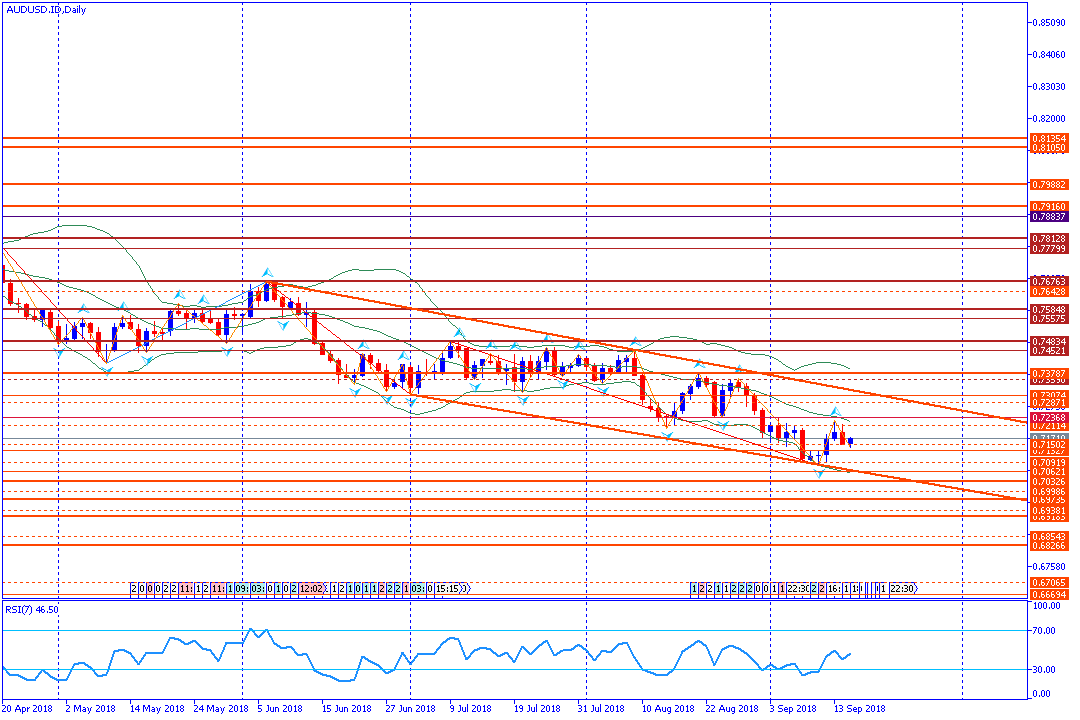This screenshot has width=1080, height=720.
Task: Select the 0.74521 price level label
Action: click(1048, 351)
